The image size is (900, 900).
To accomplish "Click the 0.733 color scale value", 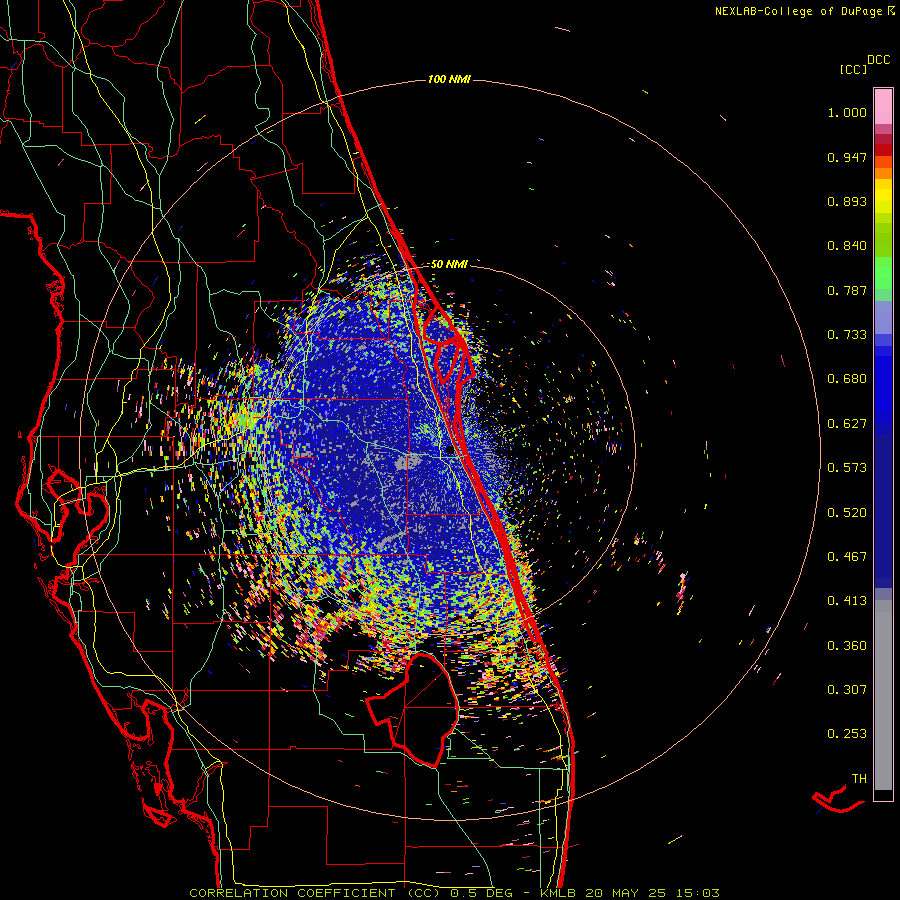I will click(x=847, y=335).
